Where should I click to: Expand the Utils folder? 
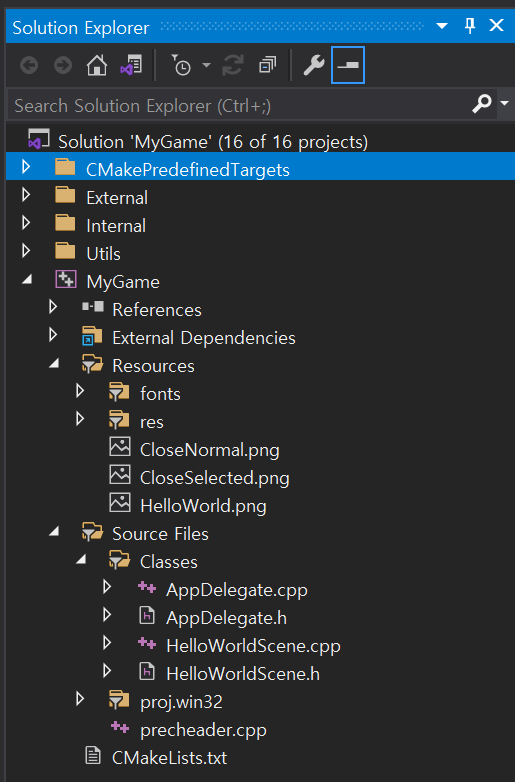click(26, 251)
